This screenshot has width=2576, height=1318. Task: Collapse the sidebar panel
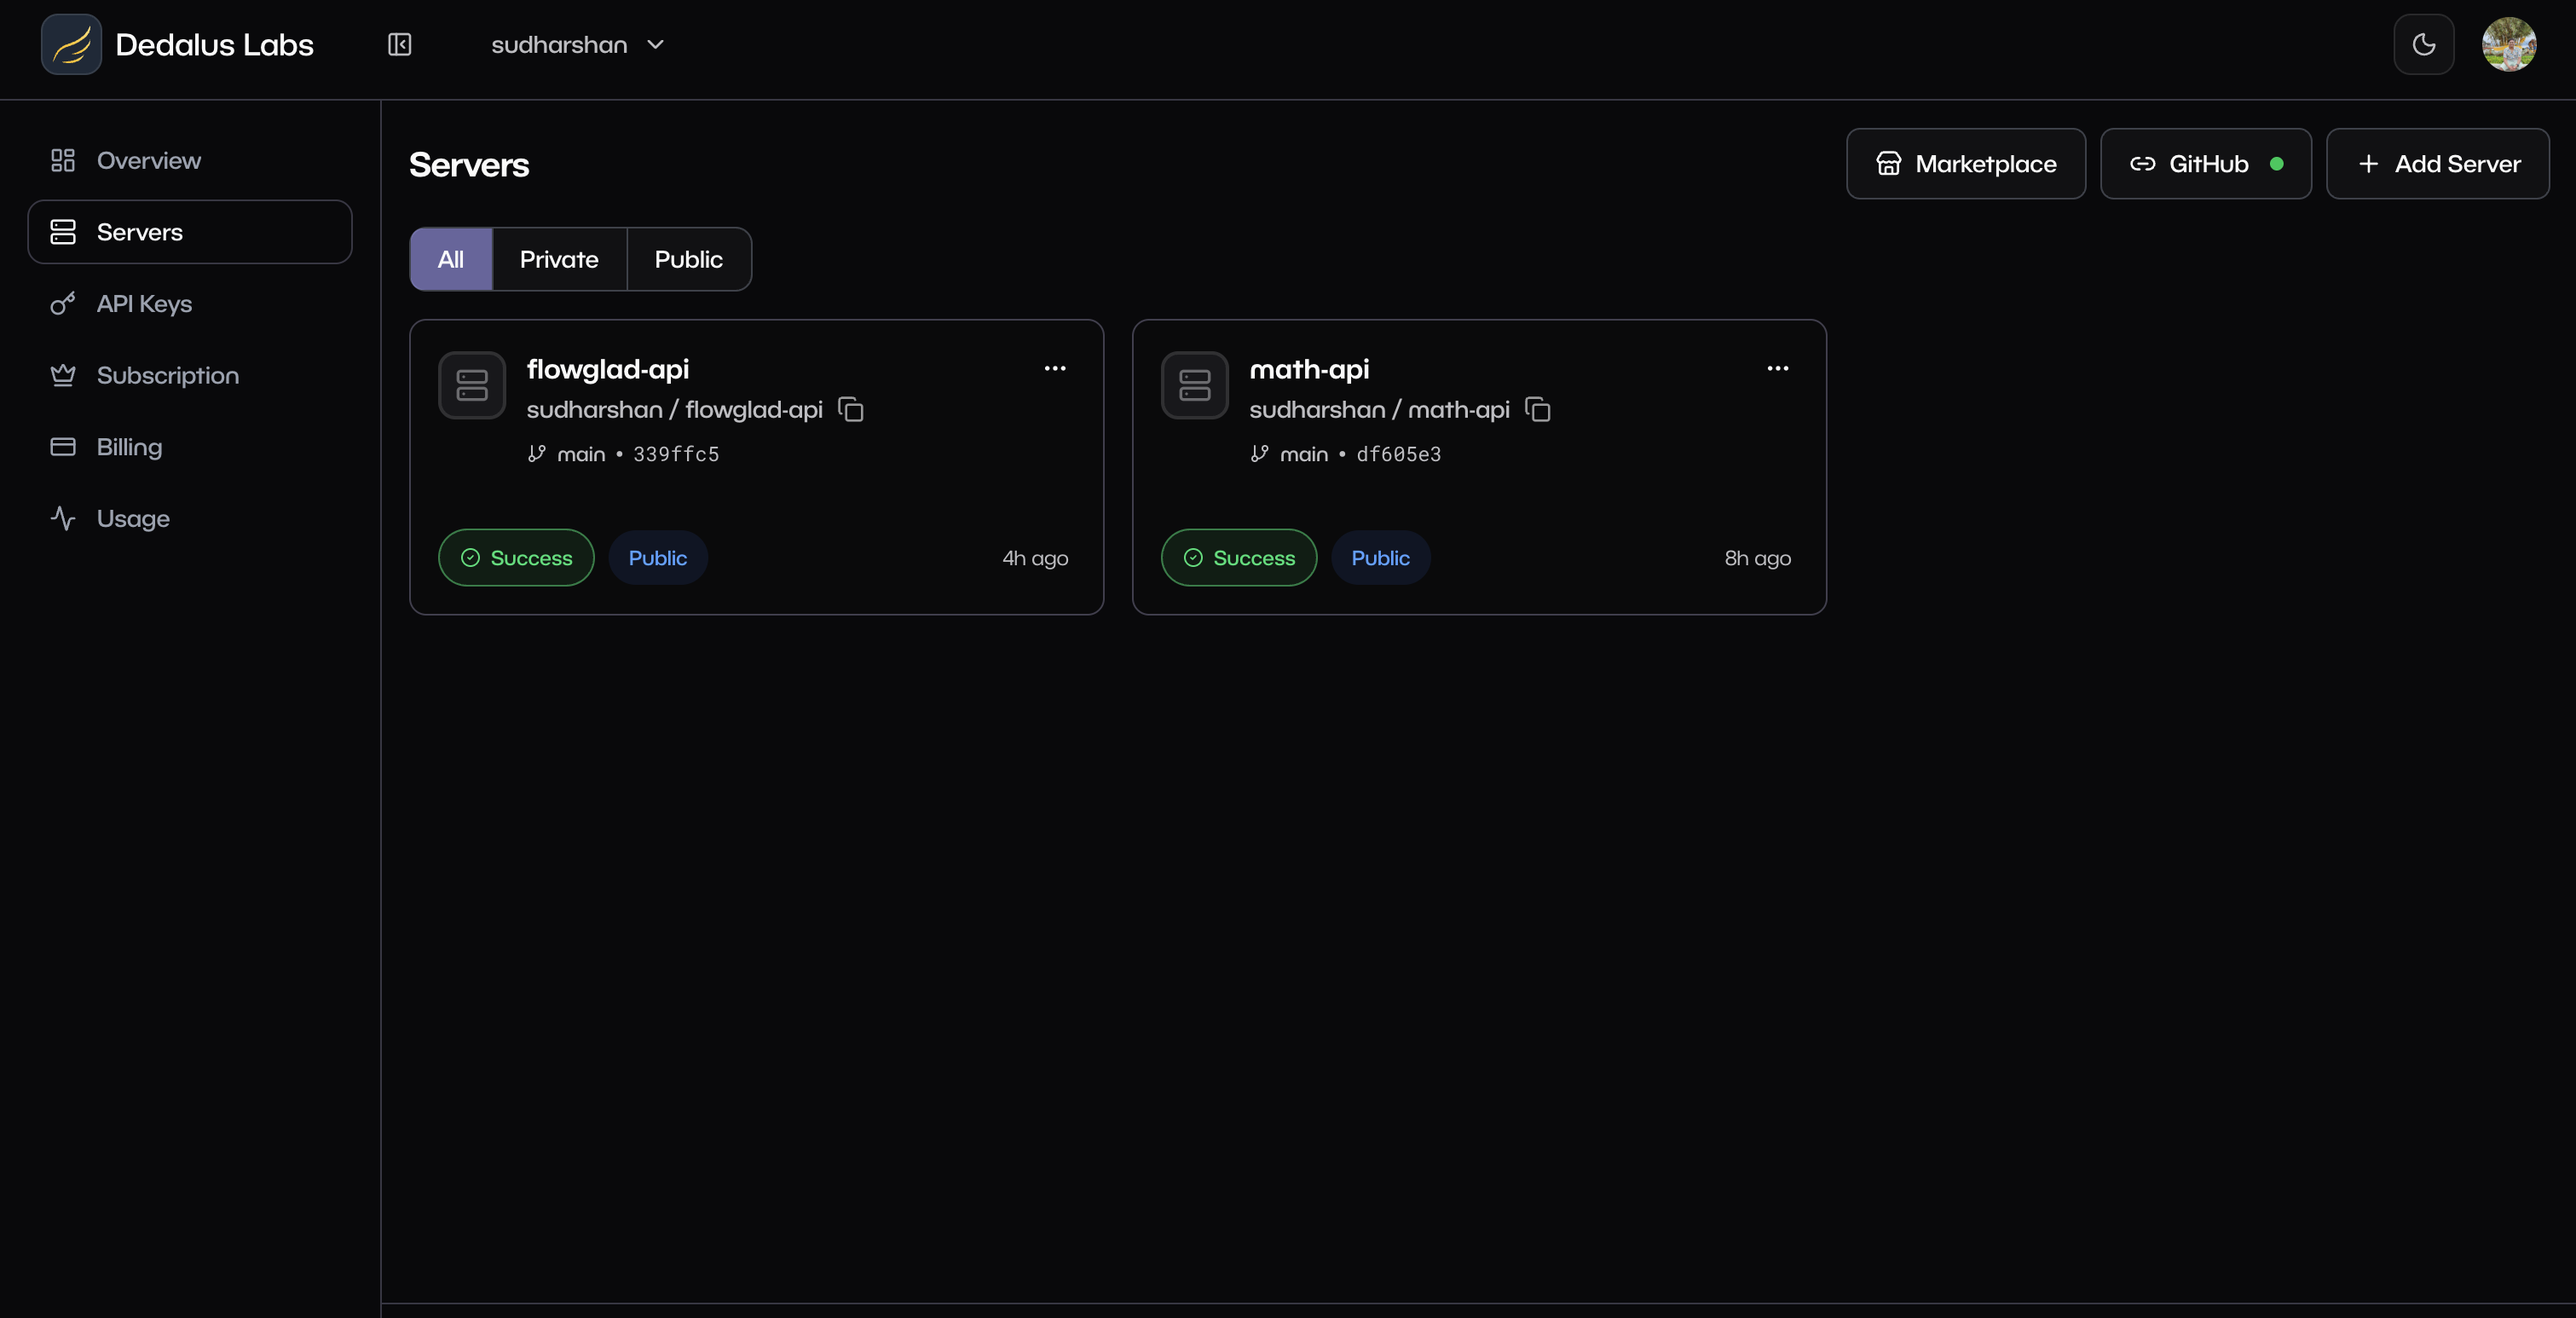tap(399, 45)
